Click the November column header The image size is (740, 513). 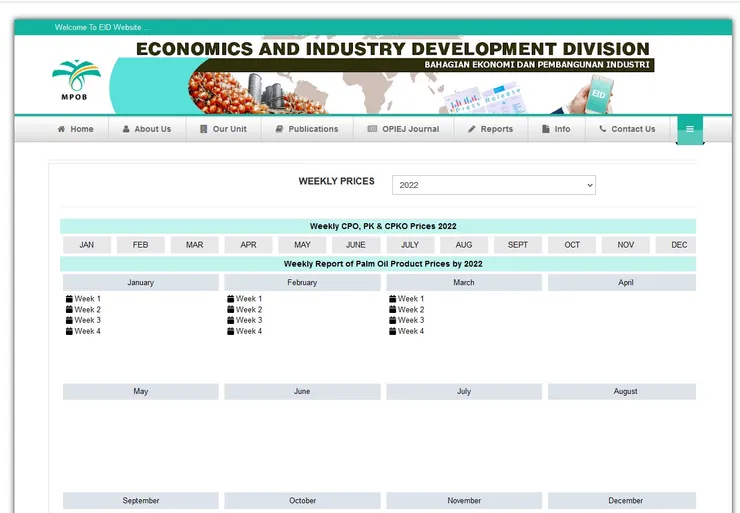tap(464, 500)
